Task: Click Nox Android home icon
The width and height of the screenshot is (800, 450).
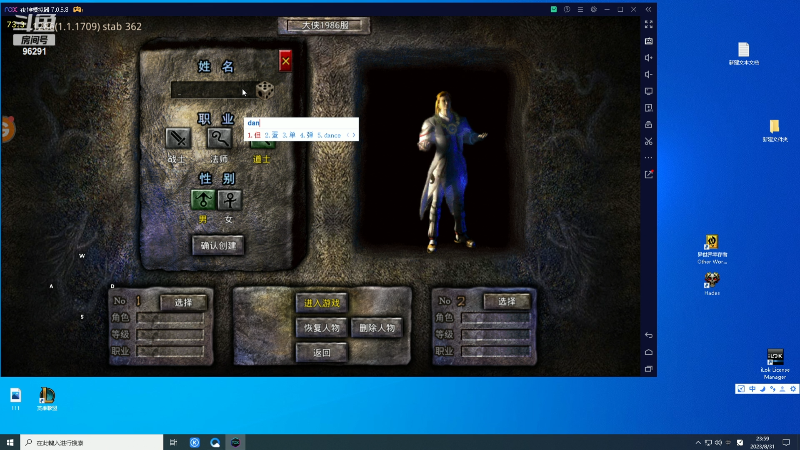Action: click(x=648, y=352)
